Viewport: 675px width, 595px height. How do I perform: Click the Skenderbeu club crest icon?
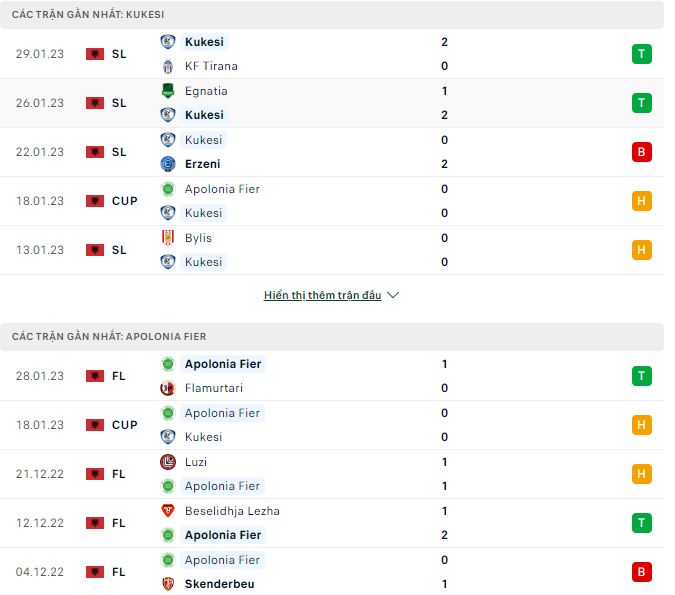167,584
